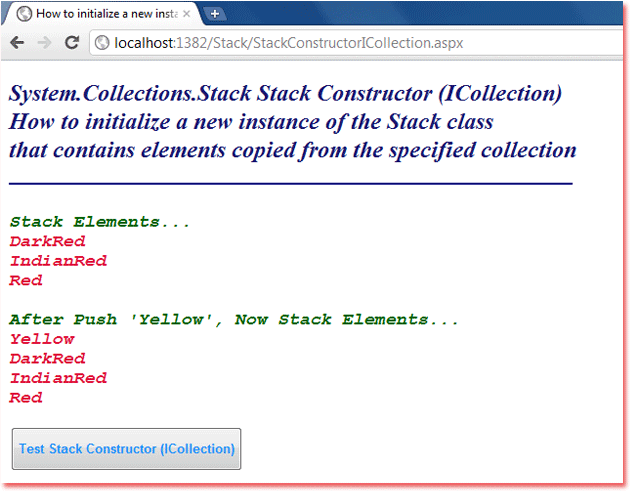This screenshot has width=637, height=493.
Task: Close the 'How to initialize' tab
Action: (x=186, y=14)
